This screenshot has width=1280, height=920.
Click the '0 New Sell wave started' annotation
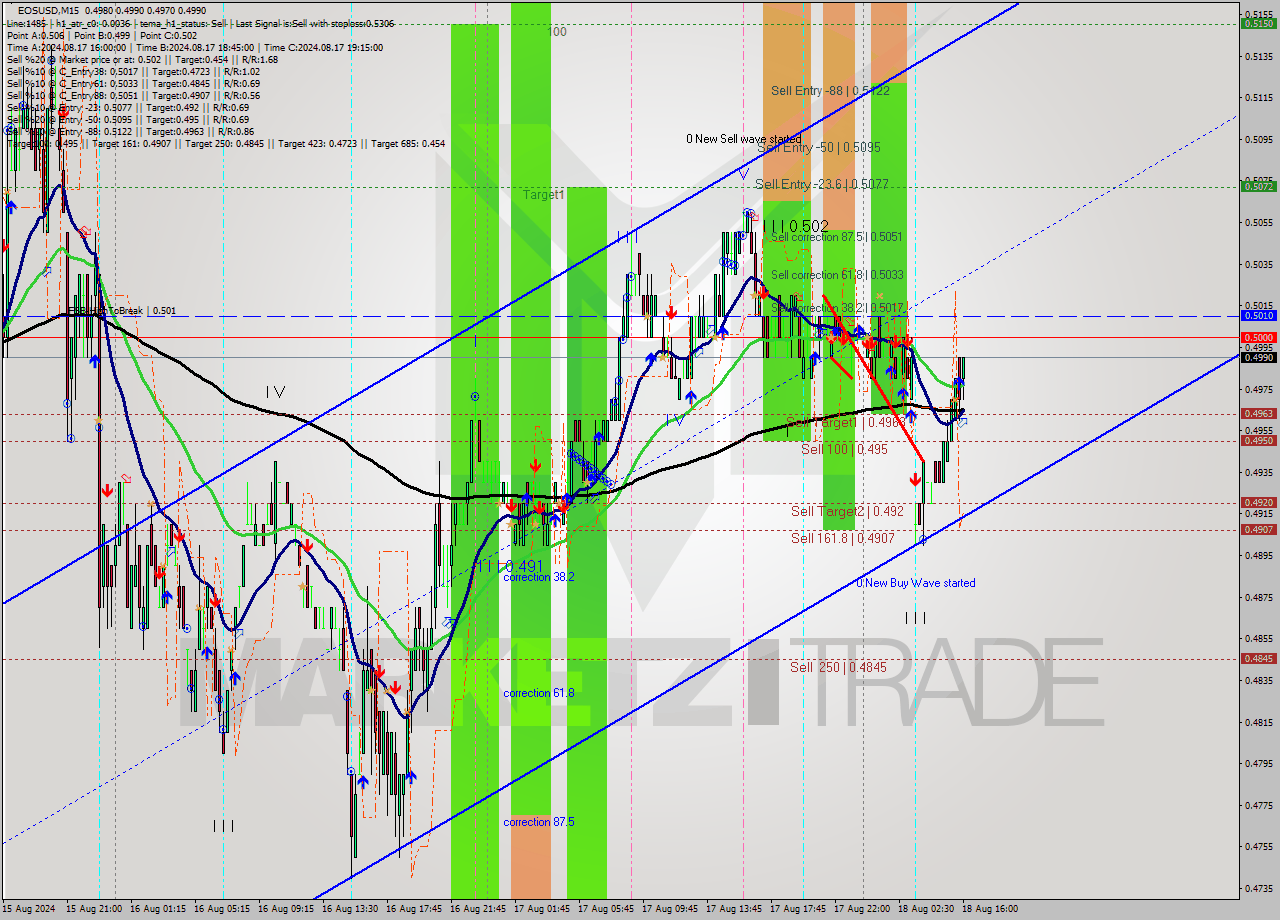pos(743,138)
